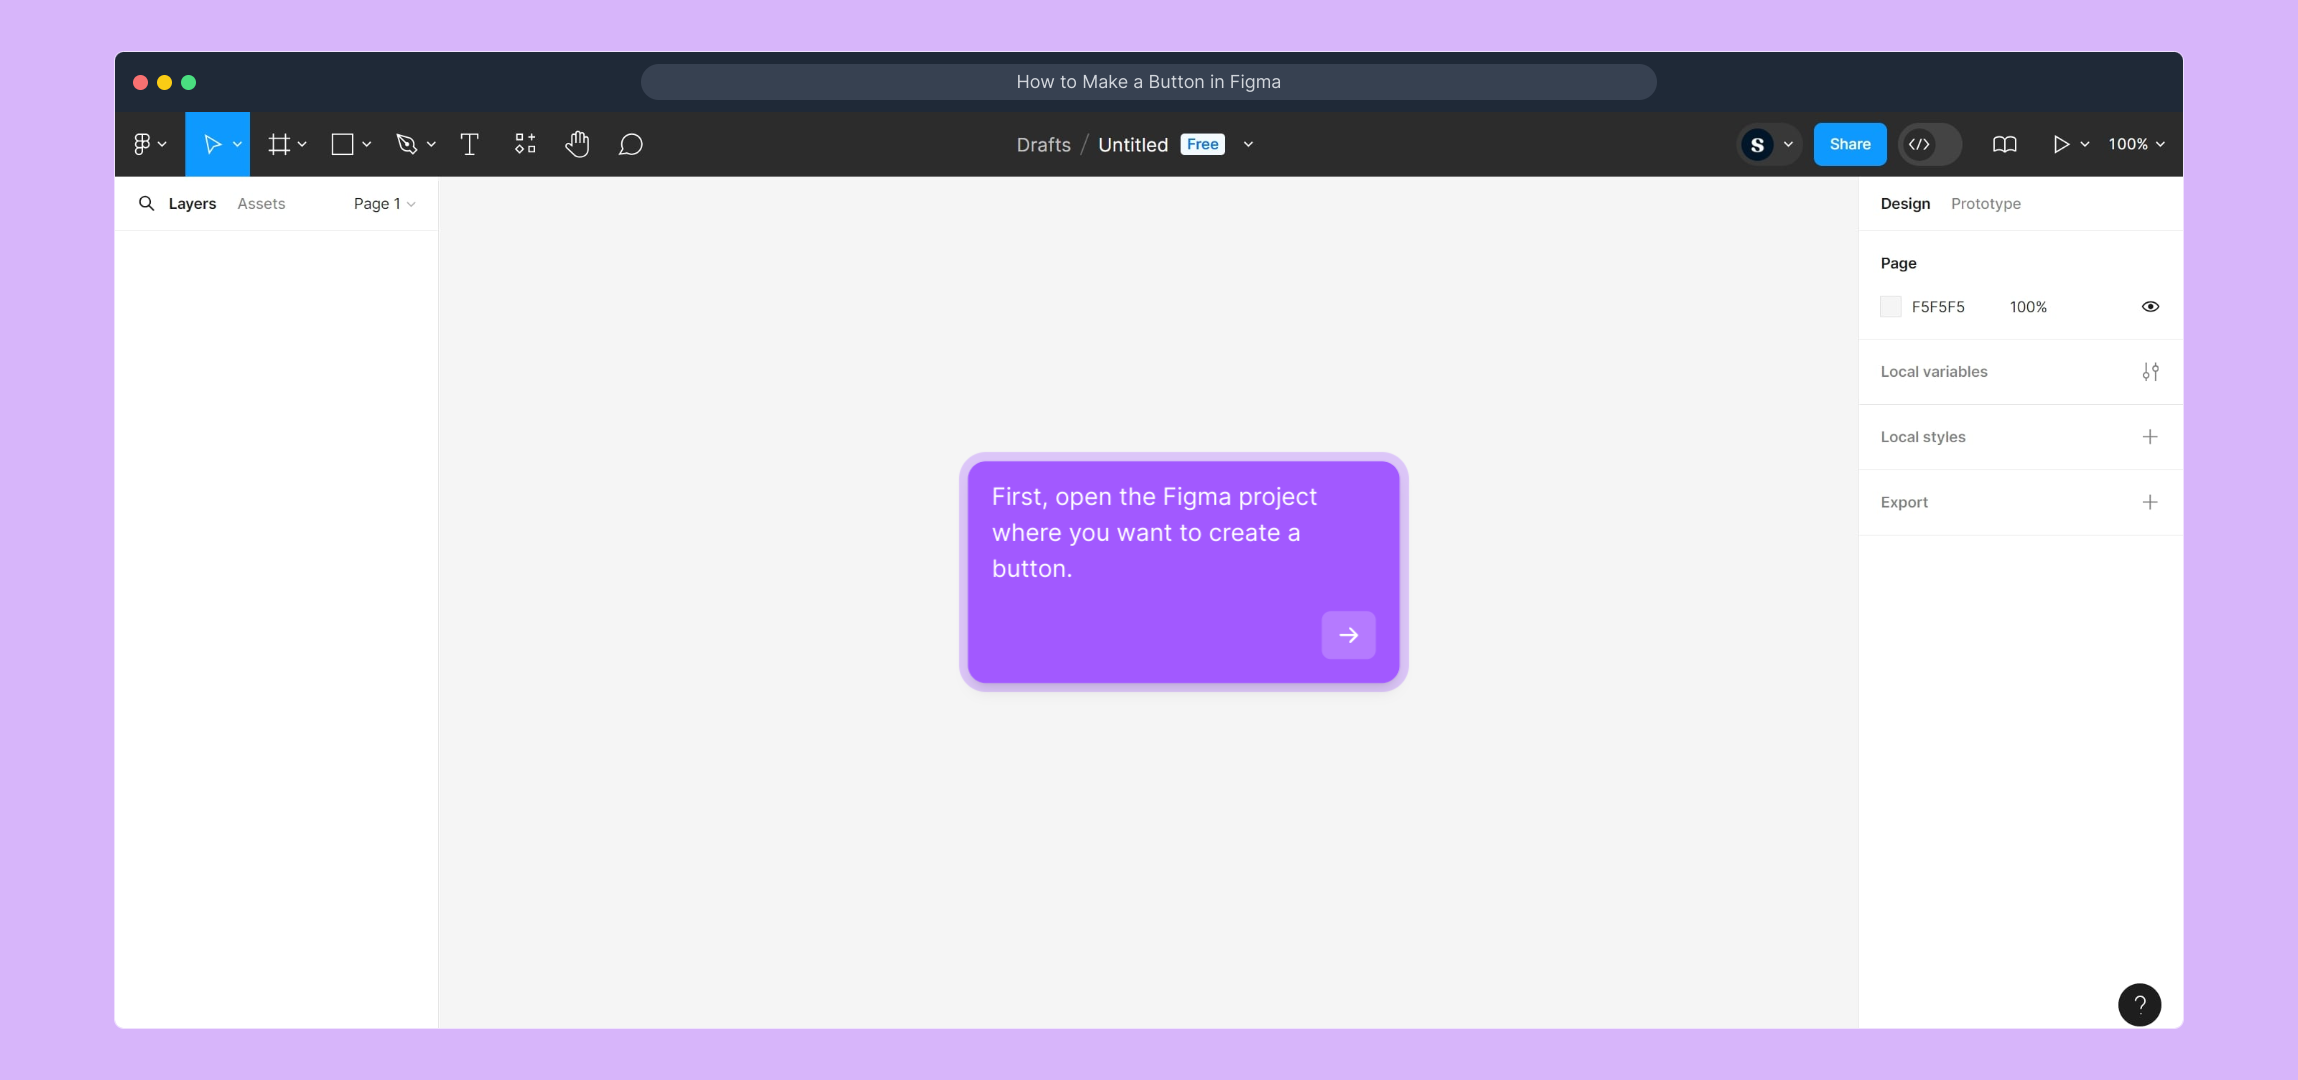Switch to the Prototype tab

point(1985,203)
